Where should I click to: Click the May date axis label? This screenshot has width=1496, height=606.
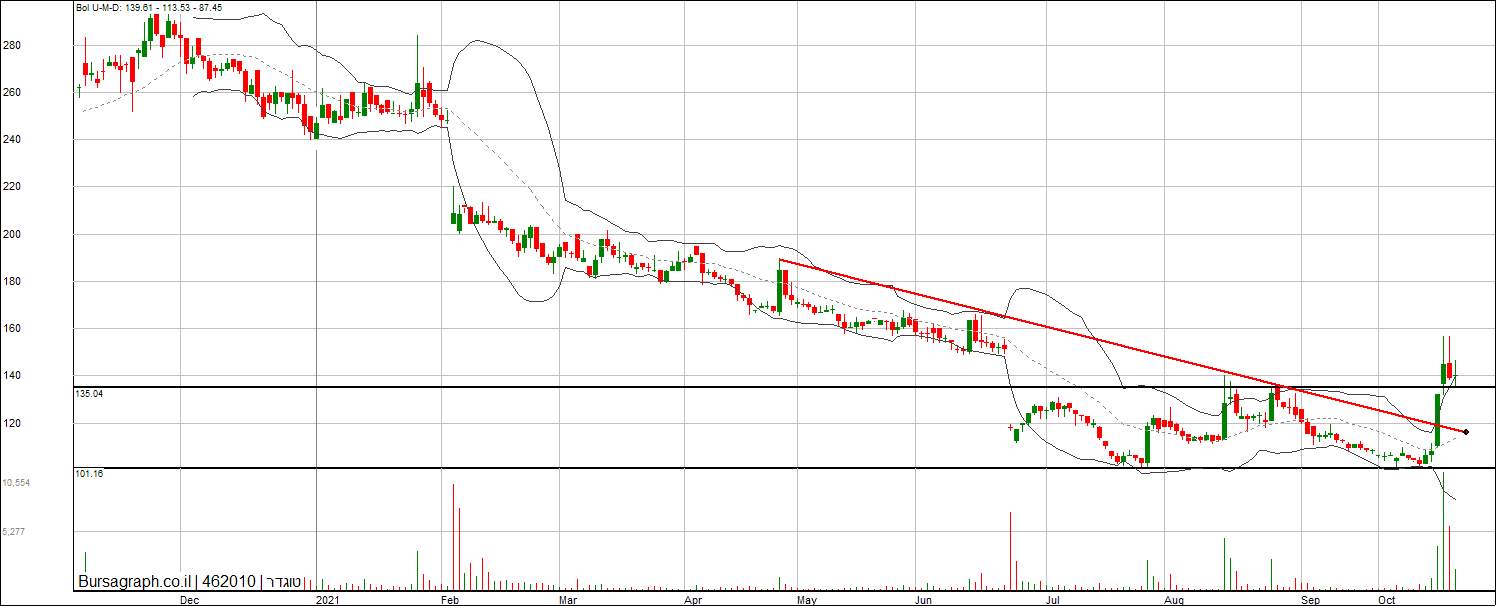(x=808, y=600)
